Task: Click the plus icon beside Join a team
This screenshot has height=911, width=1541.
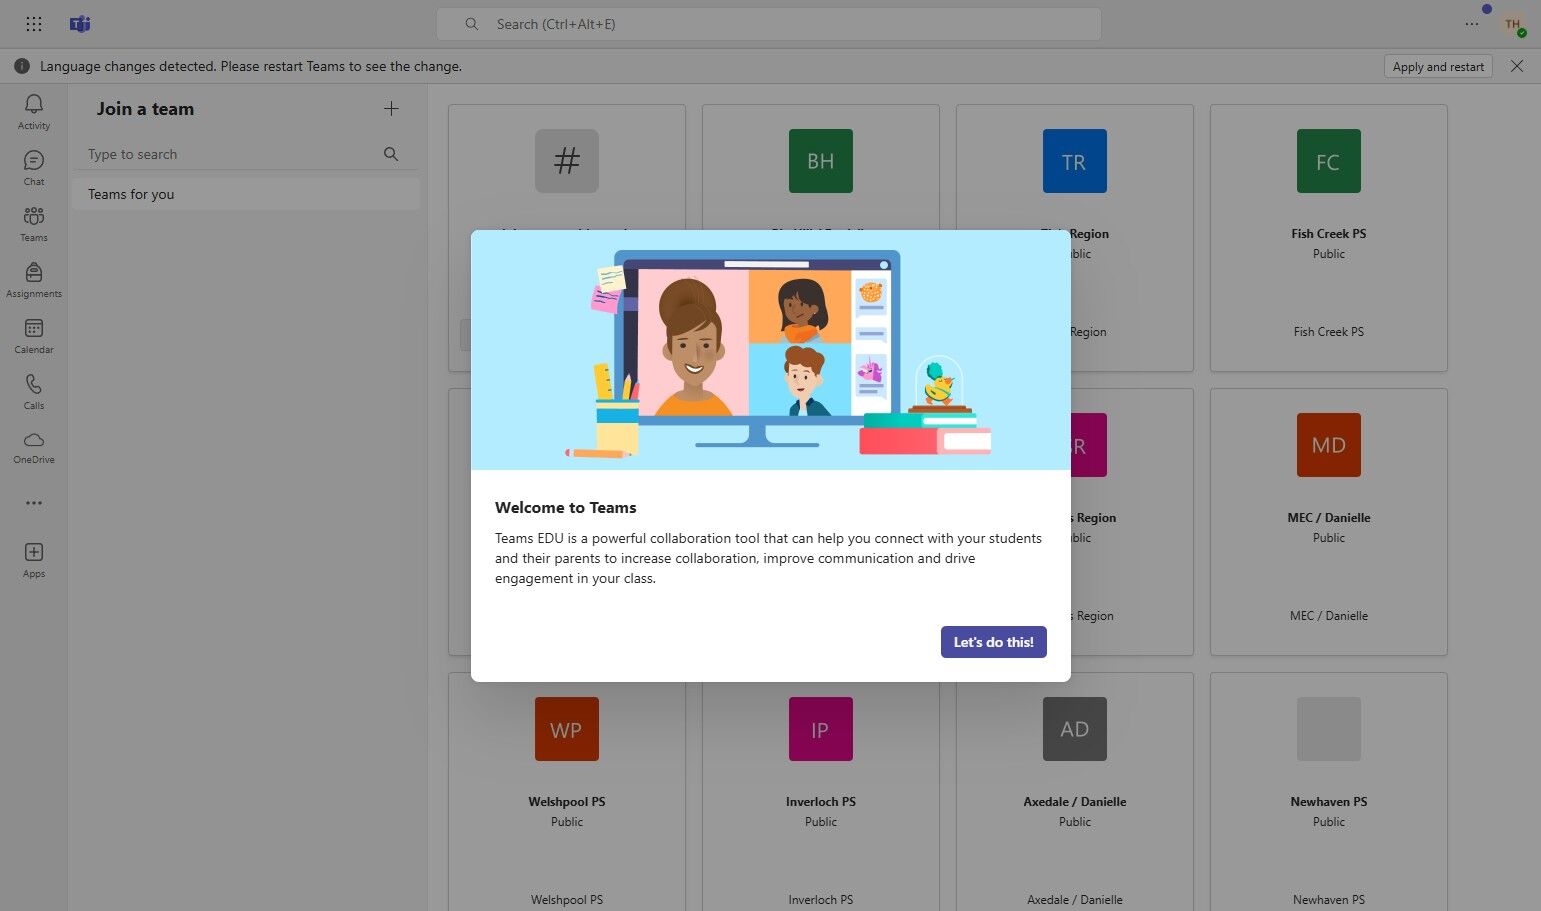Action: tap(391, 109)
